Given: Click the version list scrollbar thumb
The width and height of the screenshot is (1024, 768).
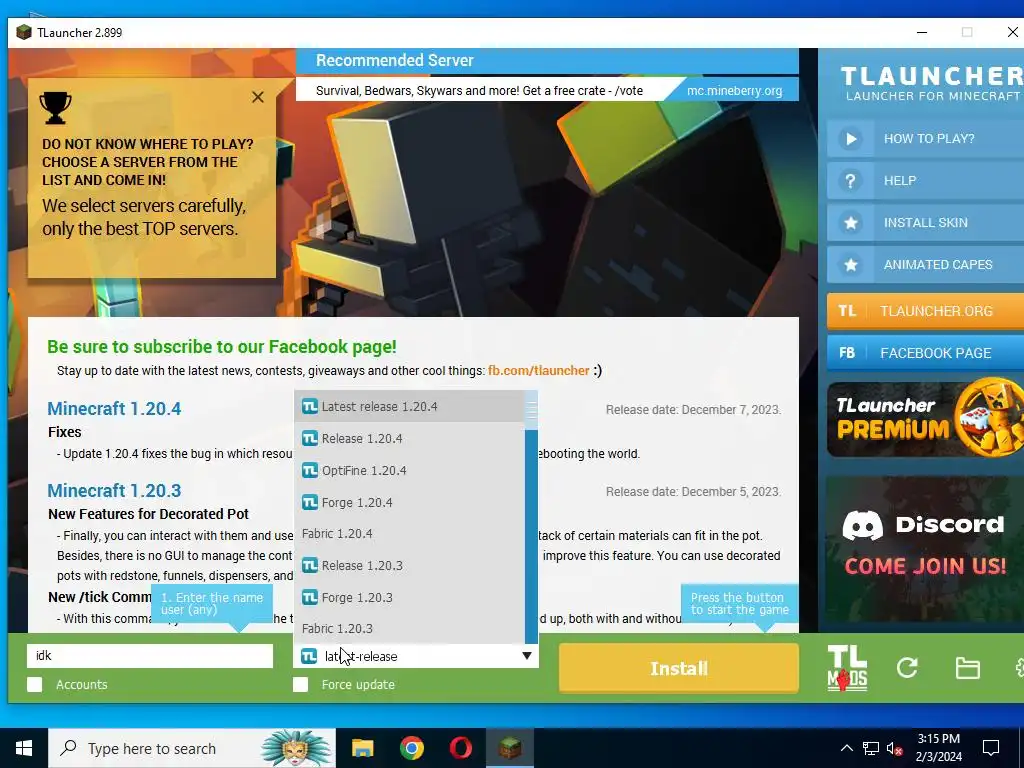Looking at the screenshot, I should [532, 411].
